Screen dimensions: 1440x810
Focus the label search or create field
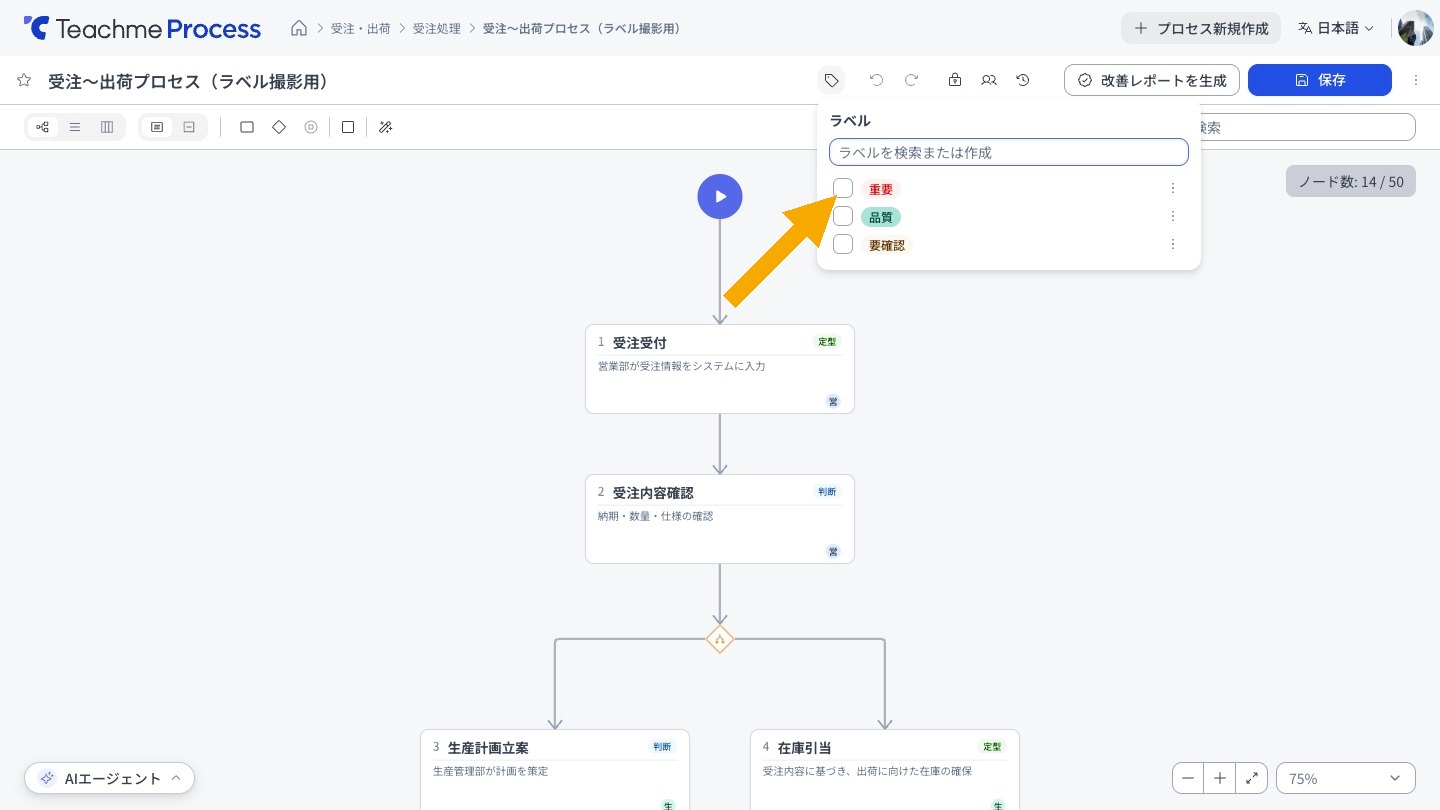pyautogui.click(x=1009, y=152)
